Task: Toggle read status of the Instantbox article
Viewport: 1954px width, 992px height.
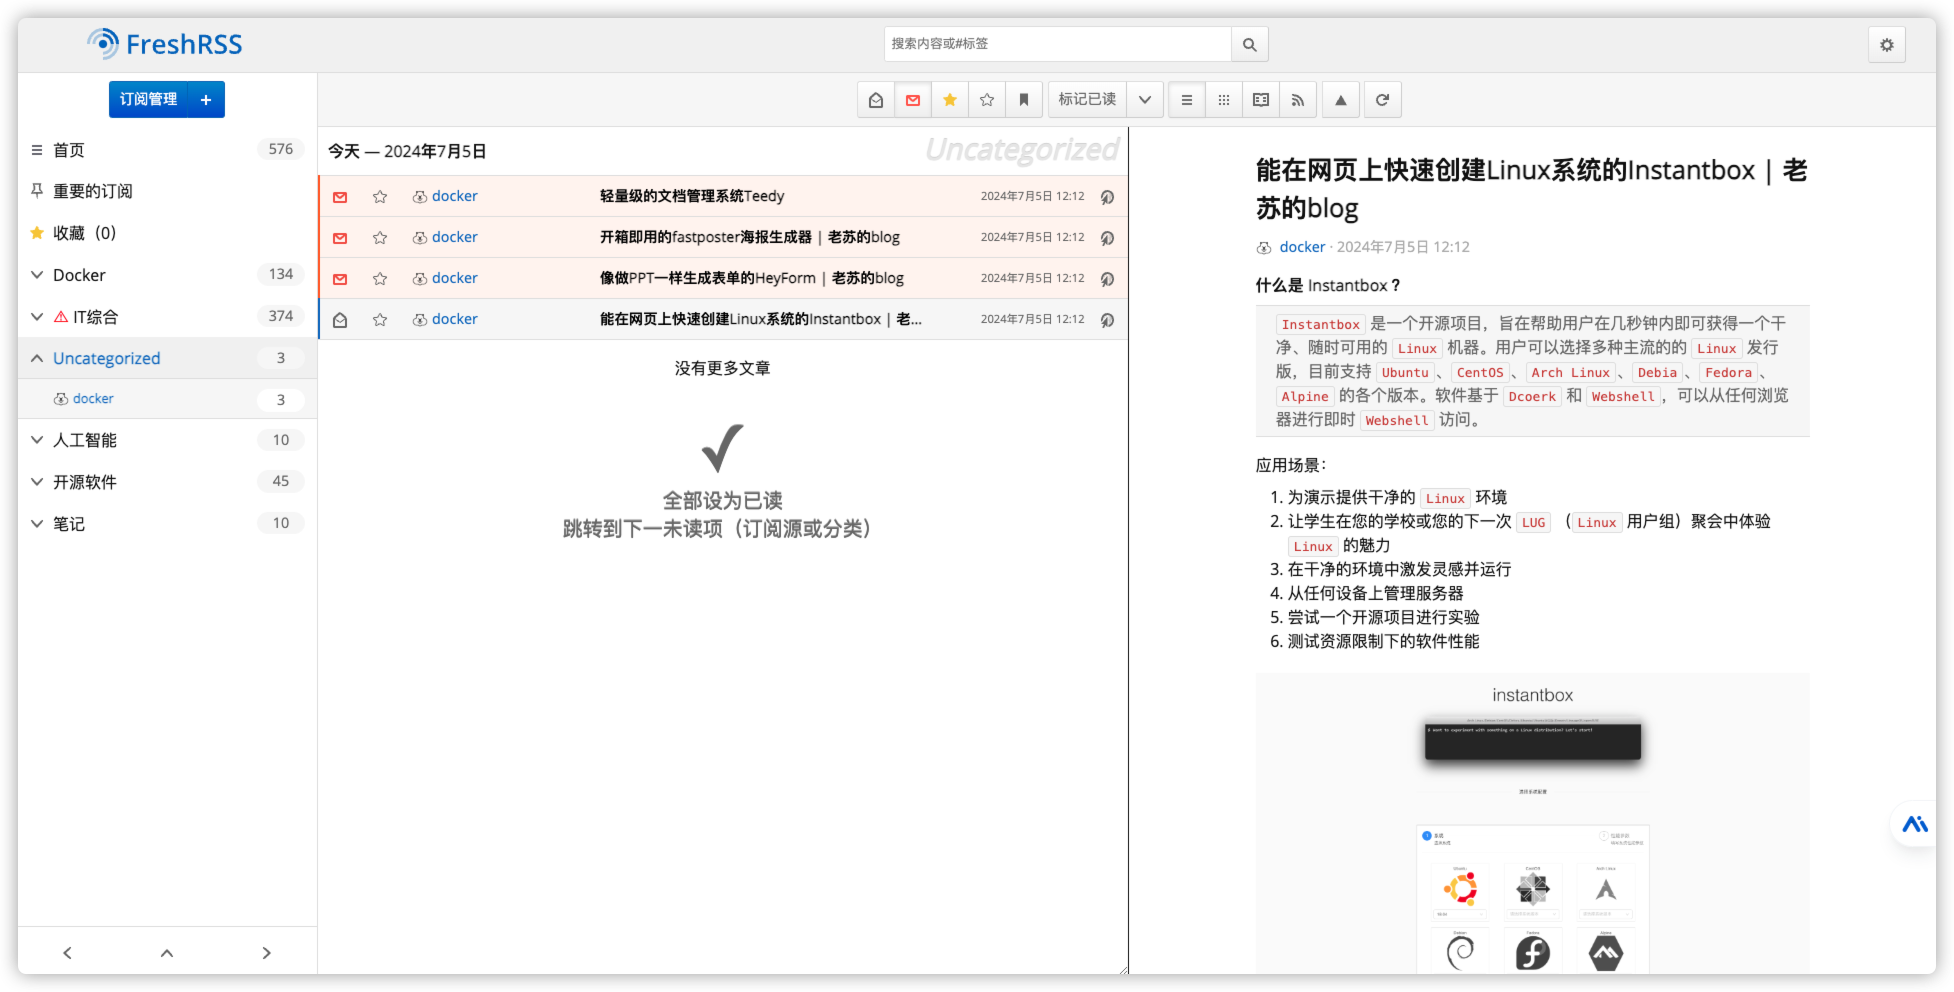Action: [x=340, y=320]
